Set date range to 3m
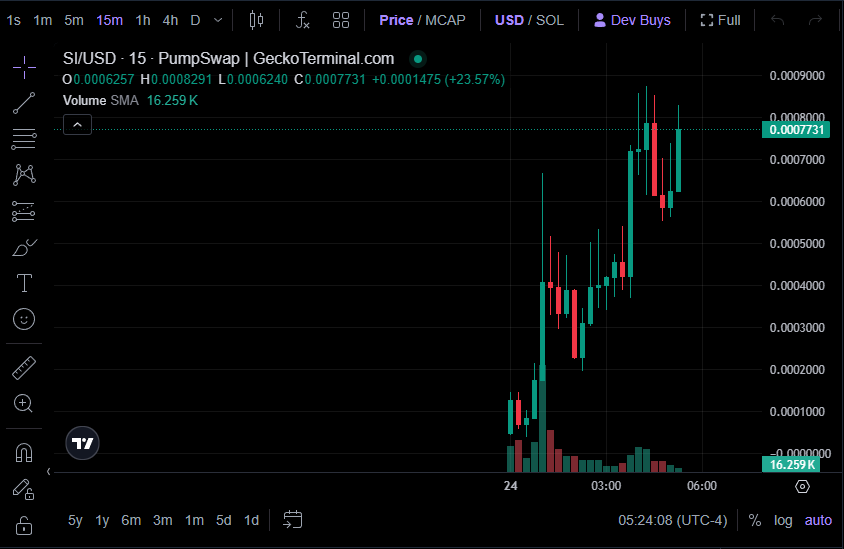Viewport: 844px width, 549px height. 163,520
